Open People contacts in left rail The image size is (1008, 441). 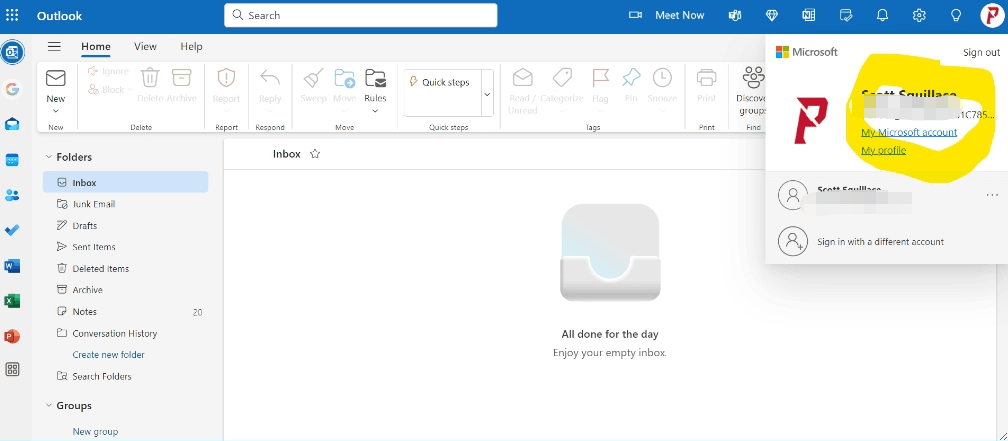click(x=12, y=195)
